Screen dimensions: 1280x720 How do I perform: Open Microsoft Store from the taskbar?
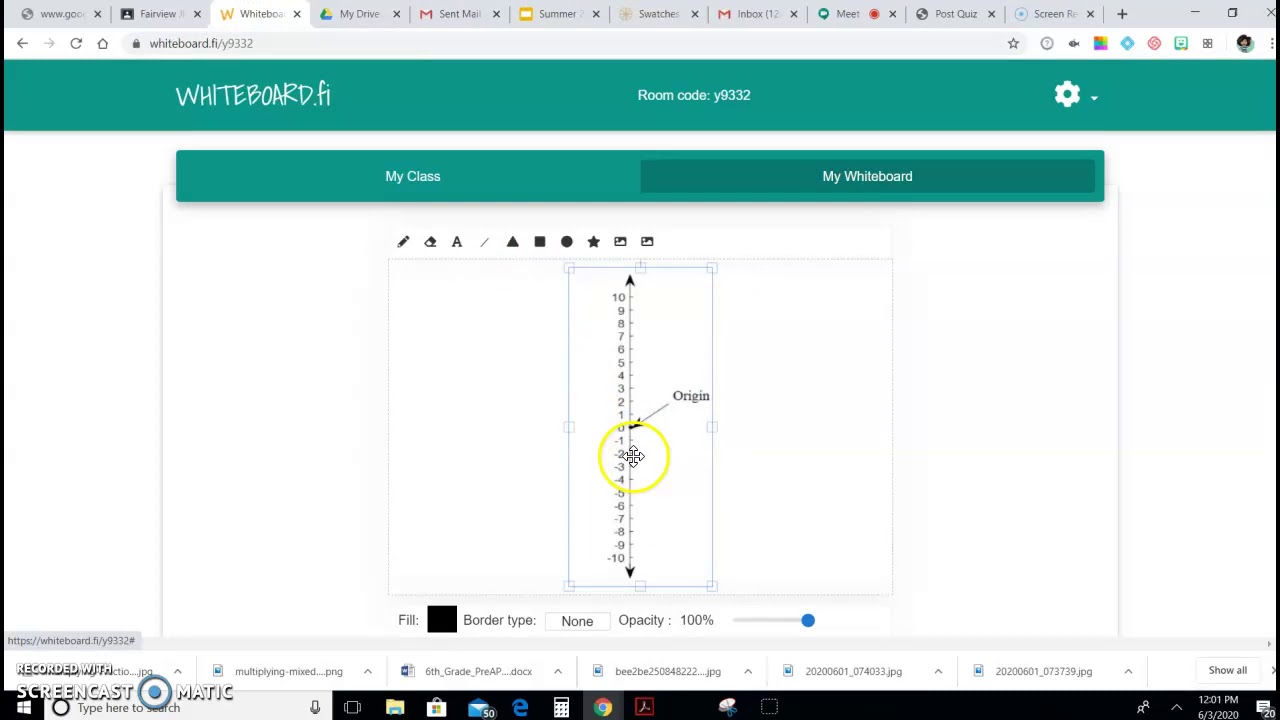click(x=436, y=708)
